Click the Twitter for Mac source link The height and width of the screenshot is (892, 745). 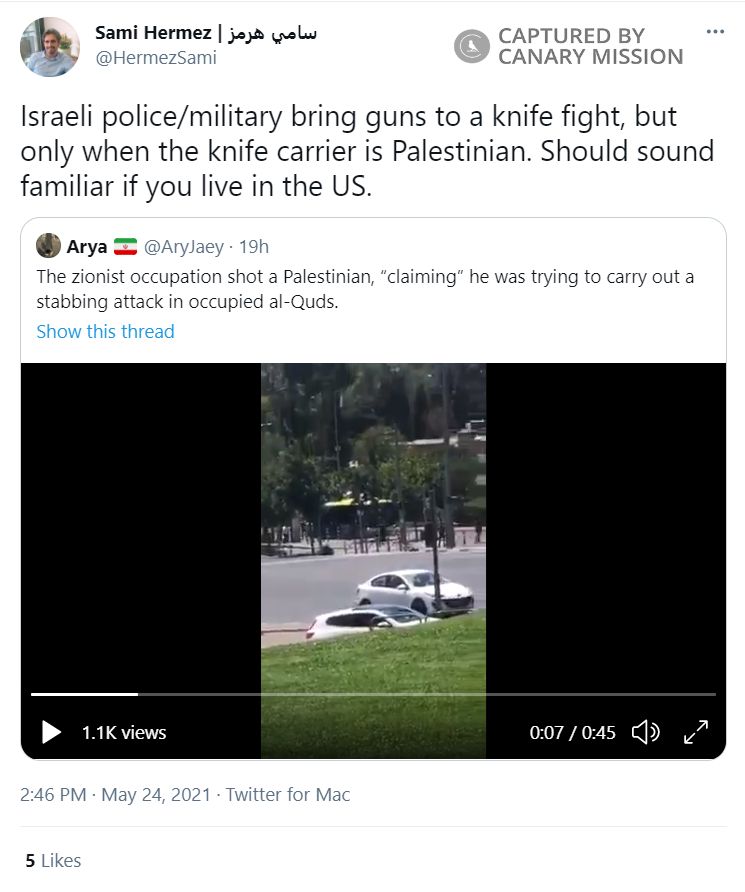(x=288, y=795)
